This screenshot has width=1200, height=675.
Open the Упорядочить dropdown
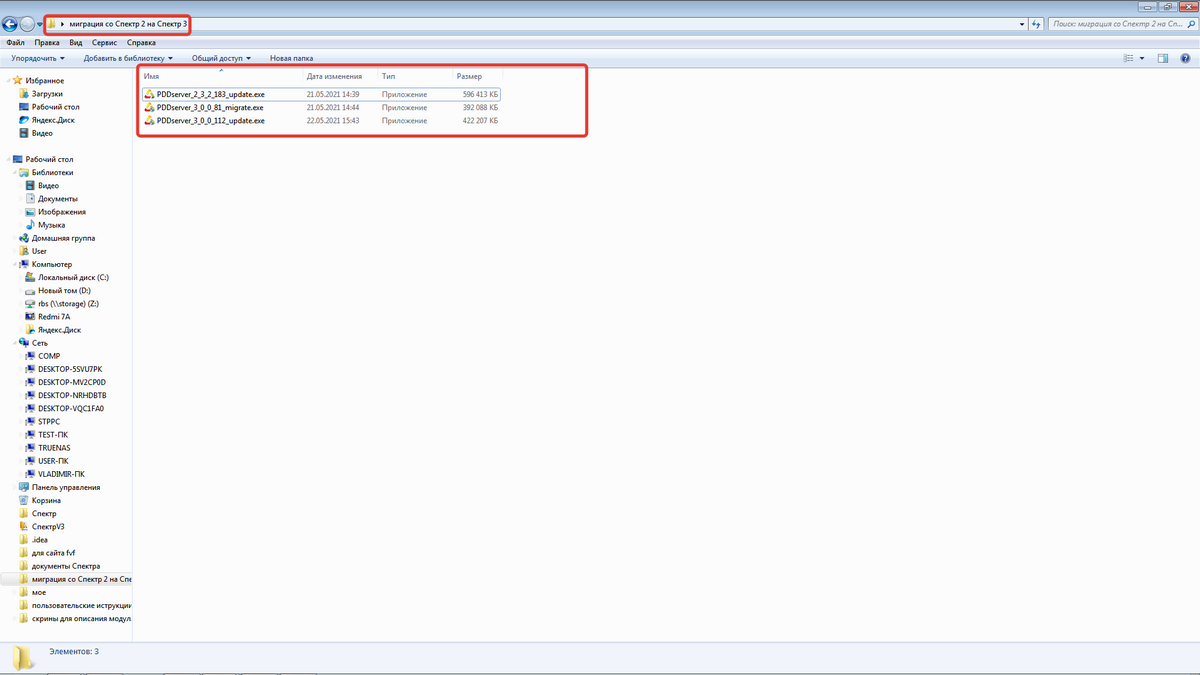click(36, 58)
